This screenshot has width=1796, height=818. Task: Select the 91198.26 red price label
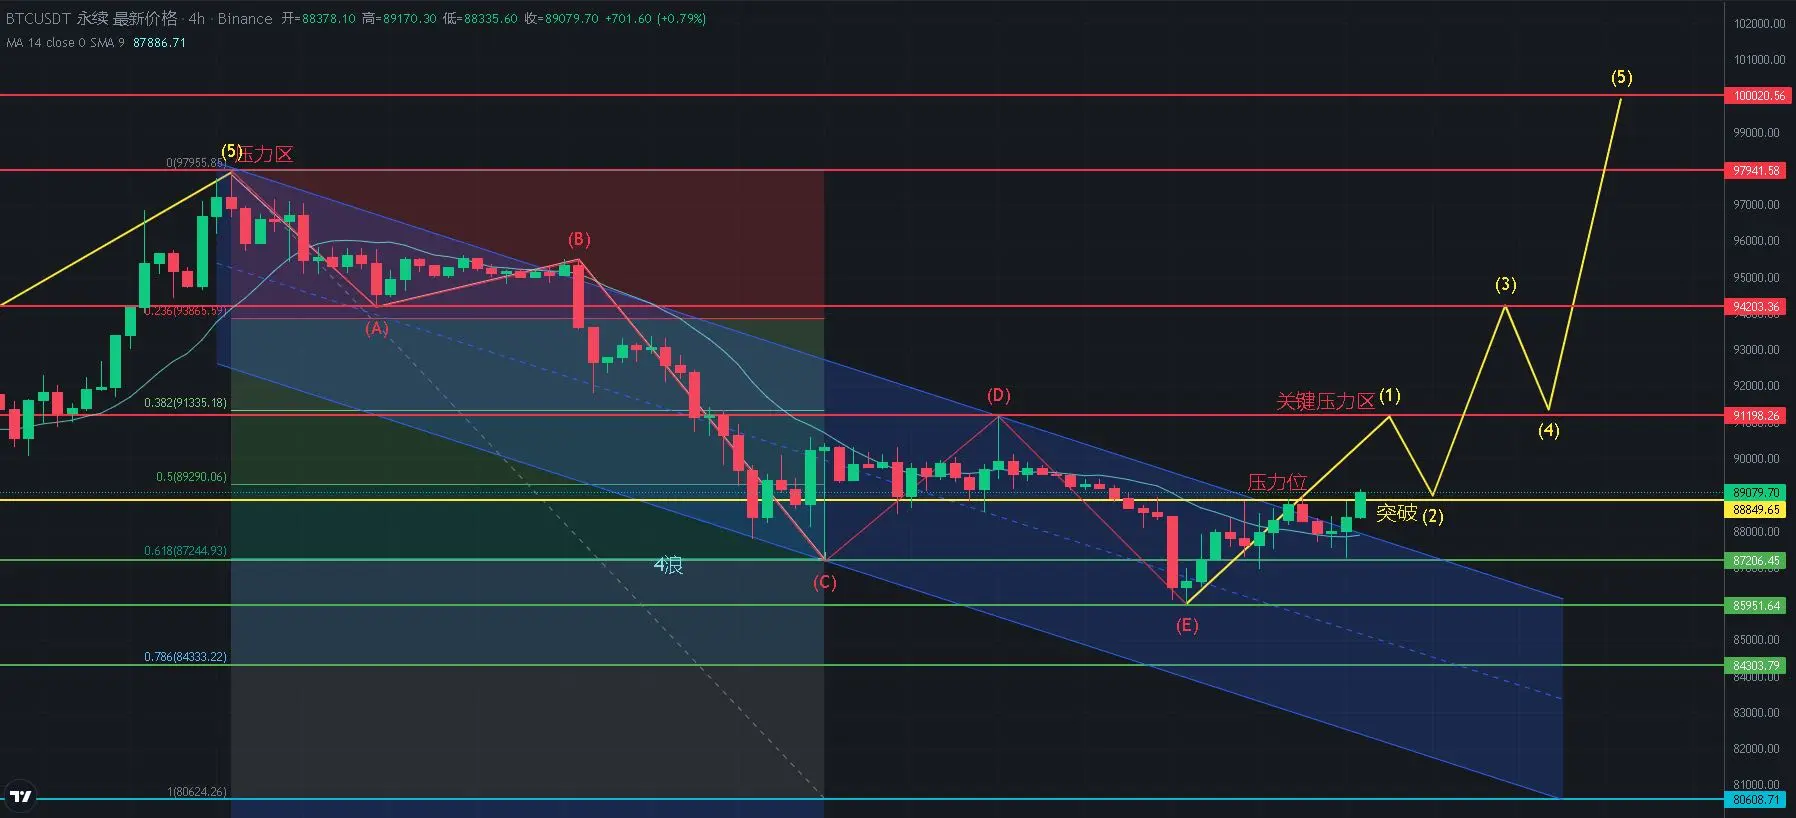pos(1756,415)
